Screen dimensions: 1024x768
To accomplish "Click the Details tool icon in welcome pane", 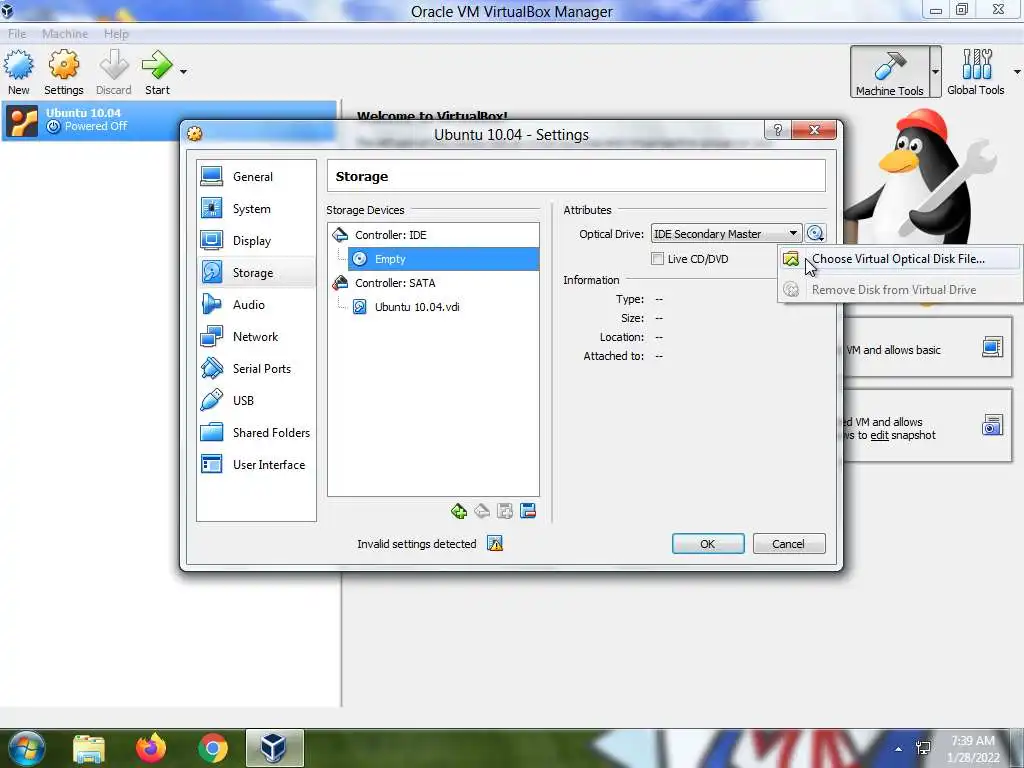I will point(993,347).
